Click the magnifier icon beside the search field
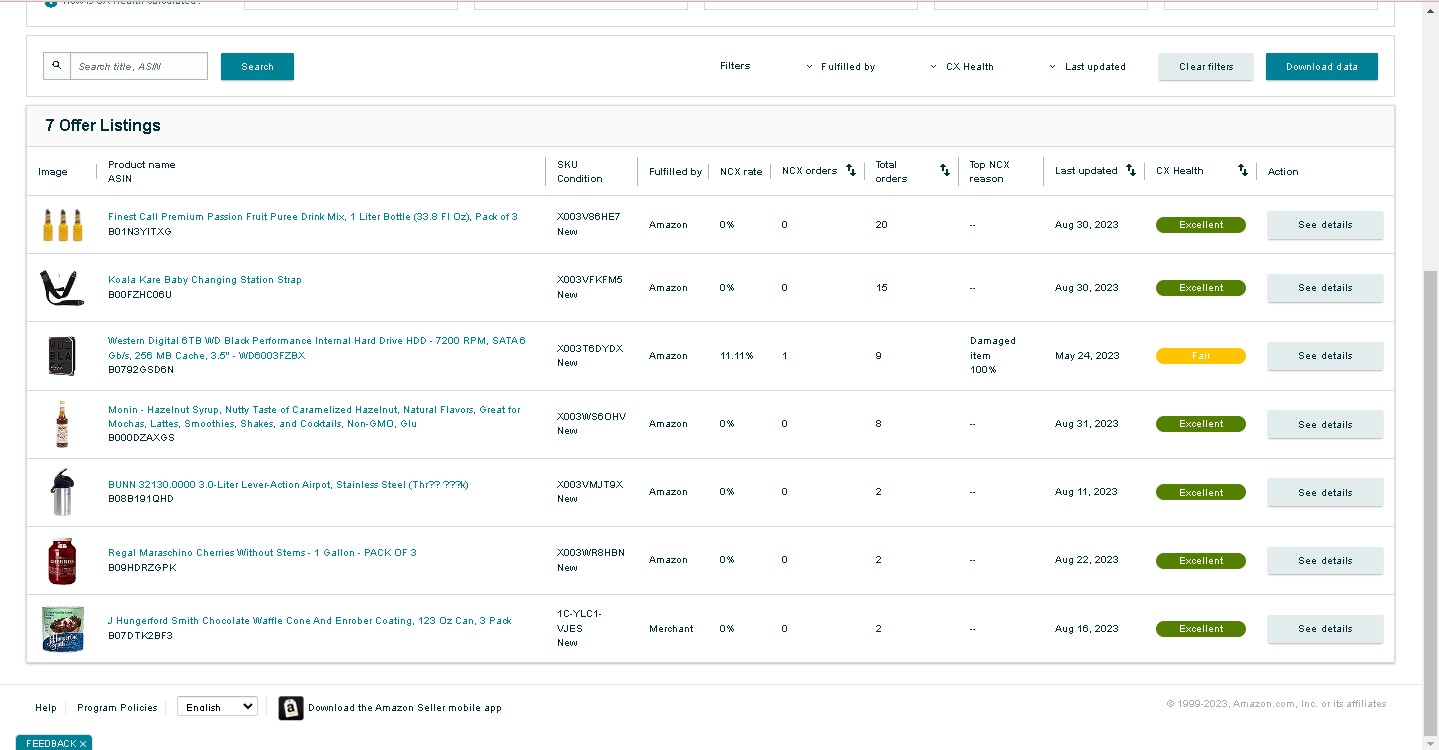 [x=57, y=66]
